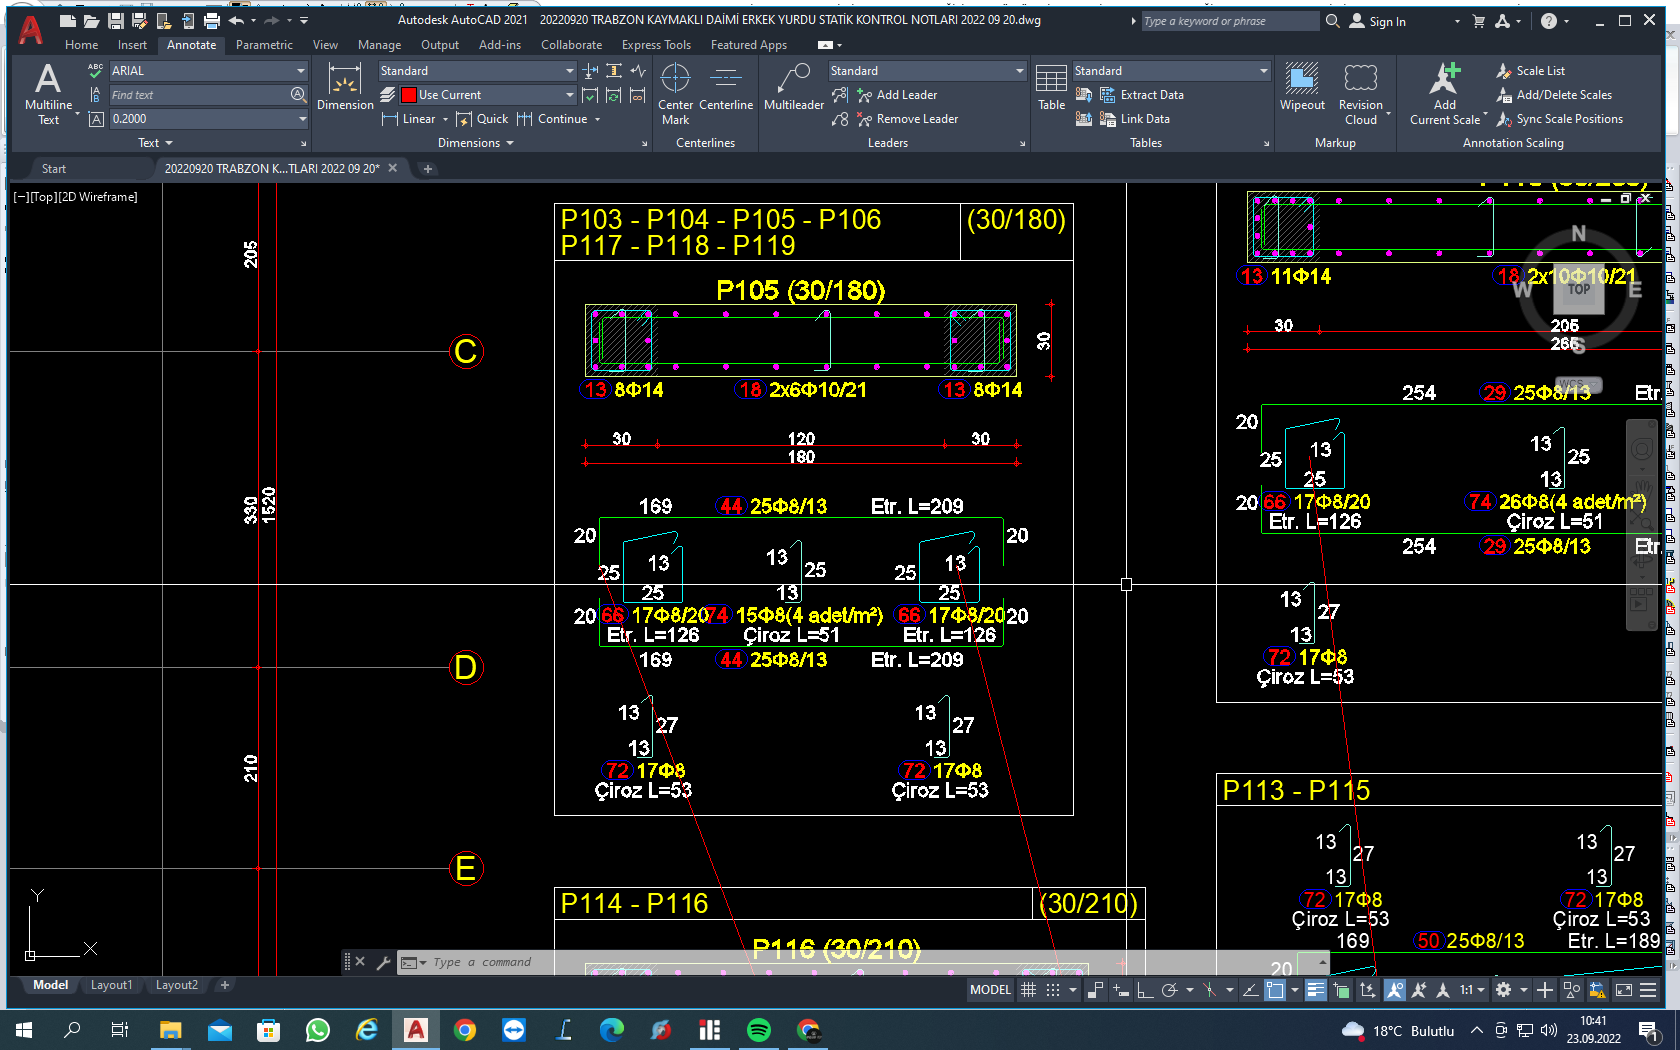
Task: Click the ViewCube TOP face
Action: pyautogui.click(x=1579, y=289)
